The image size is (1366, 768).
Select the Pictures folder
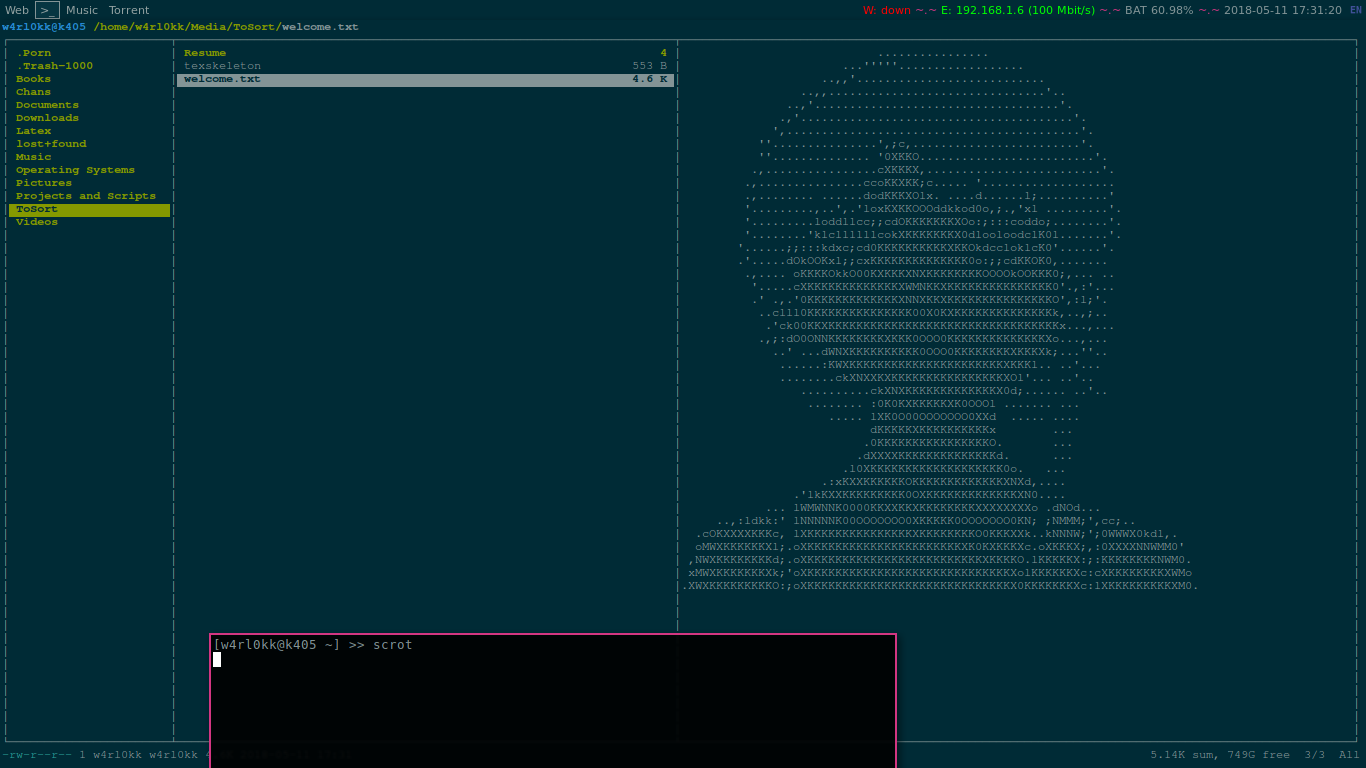click(44, 183)
